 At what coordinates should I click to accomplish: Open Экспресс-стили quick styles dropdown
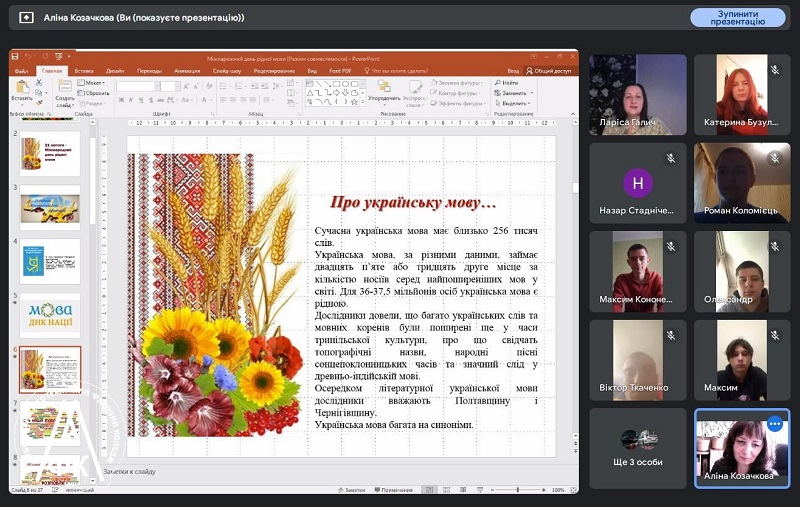click(x=414, y=93)
